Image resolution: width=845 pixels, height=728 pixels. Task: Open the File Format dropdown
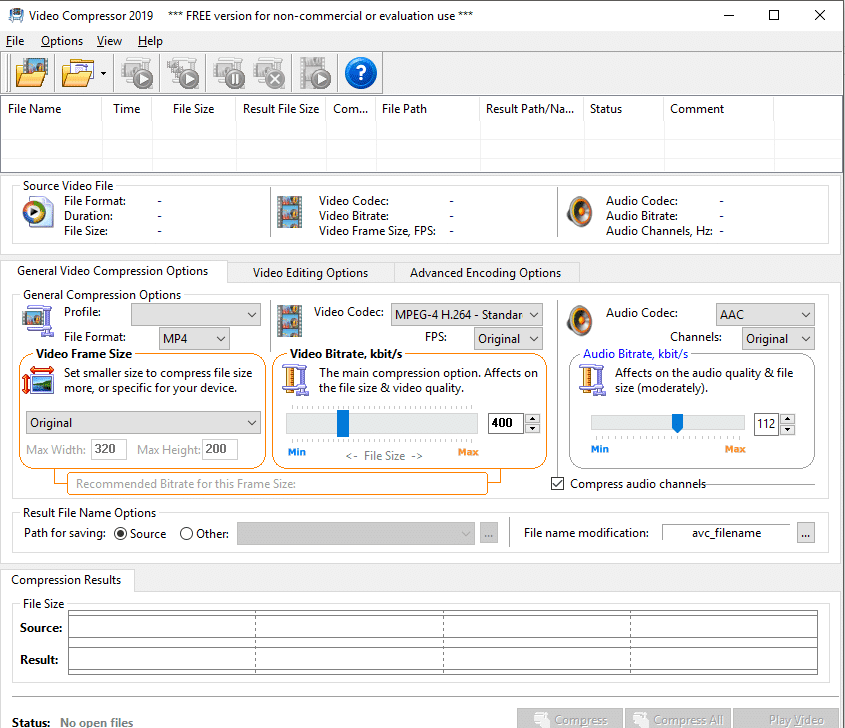click(194, 337)
